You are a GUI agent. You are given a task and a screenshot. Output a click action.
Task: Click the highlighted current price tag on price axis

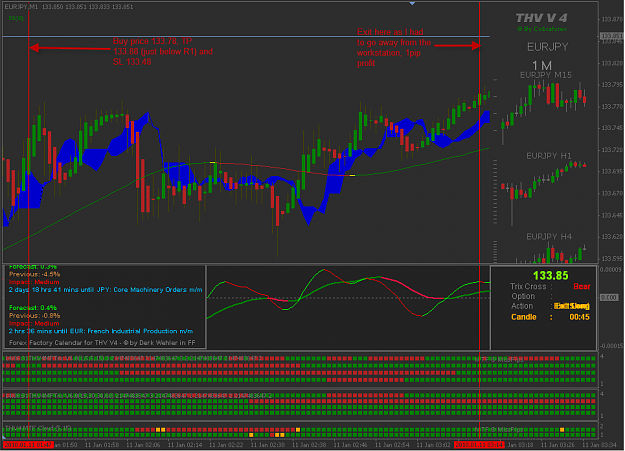click(x=611, y=36)
